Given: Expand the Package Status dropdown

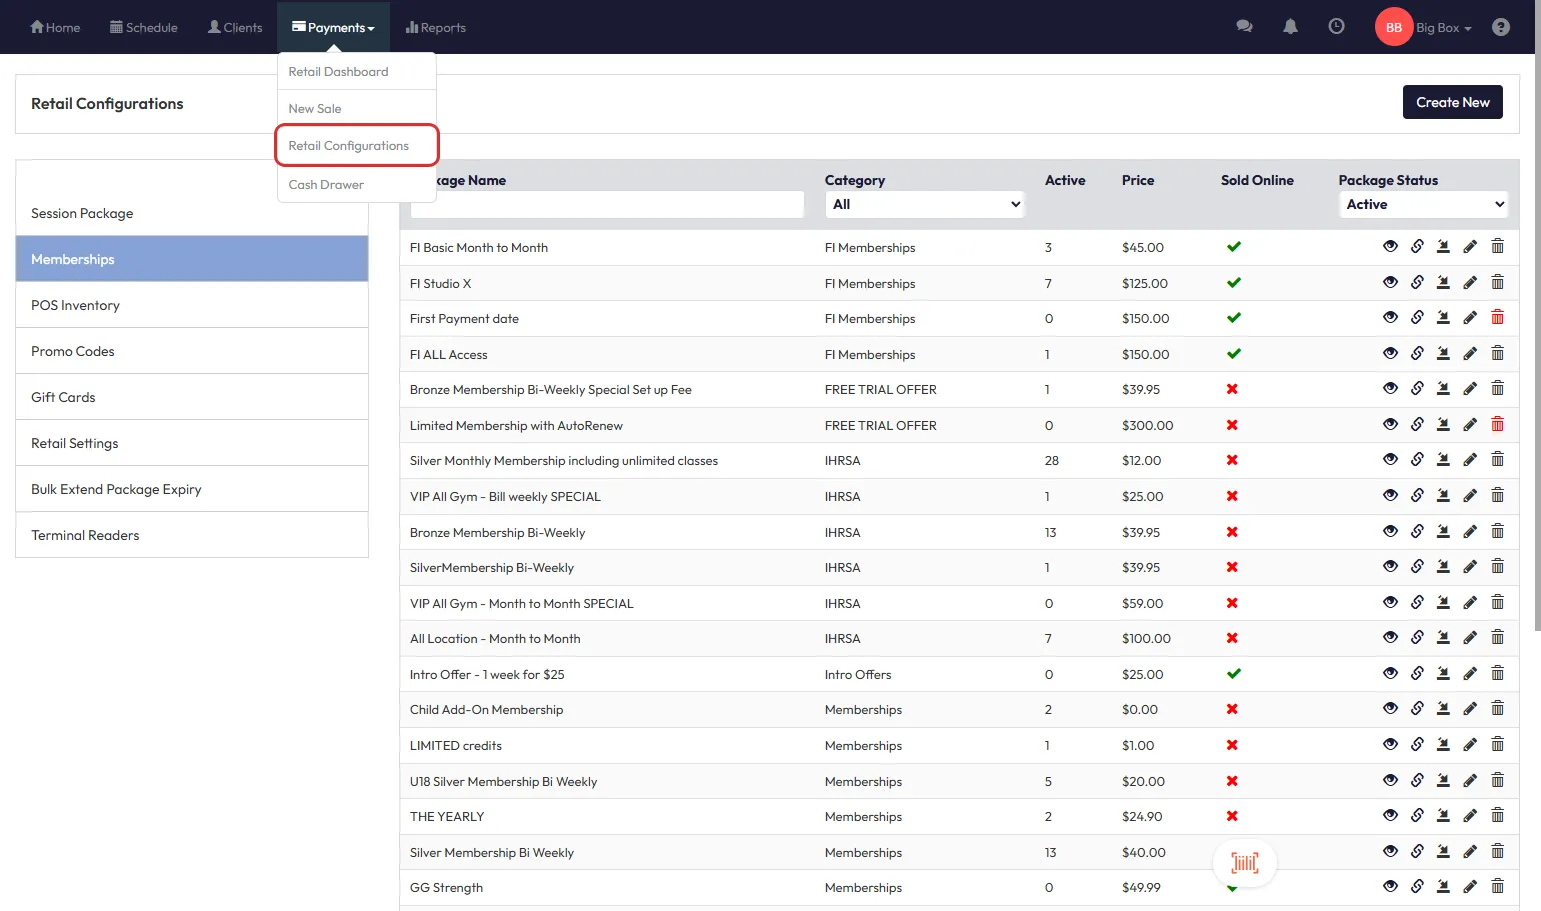Looking at the screenshot, I should click(x=1423, y=204).
